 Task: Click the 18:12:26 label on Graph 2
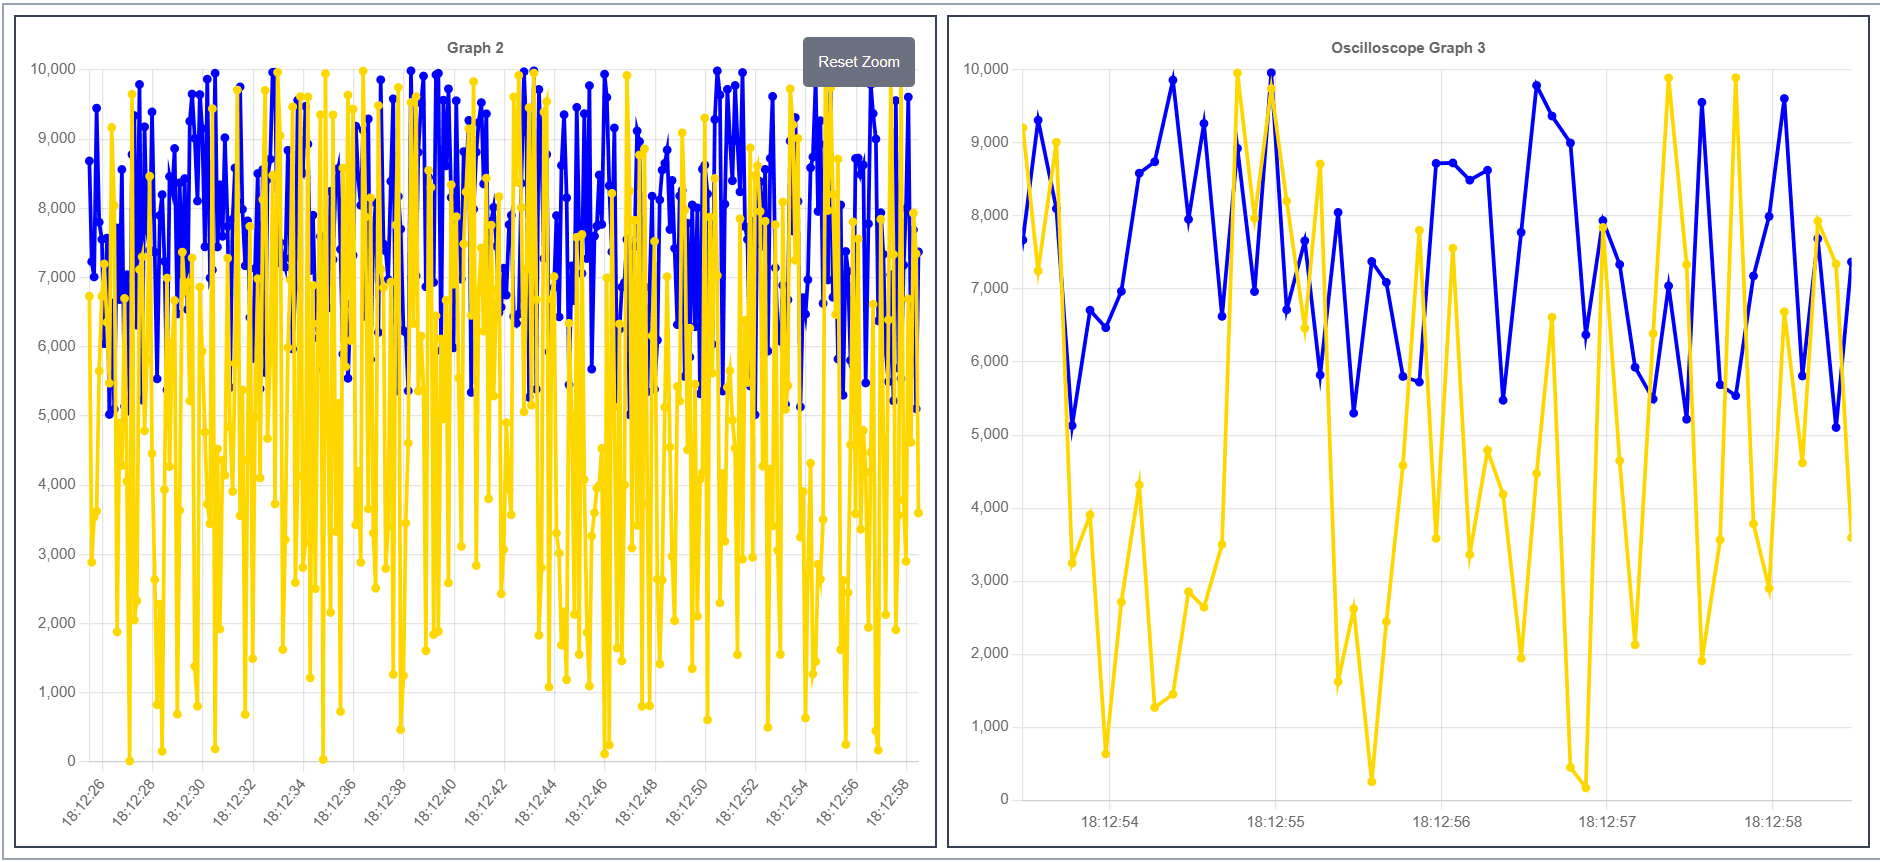[x=84, y=802]
